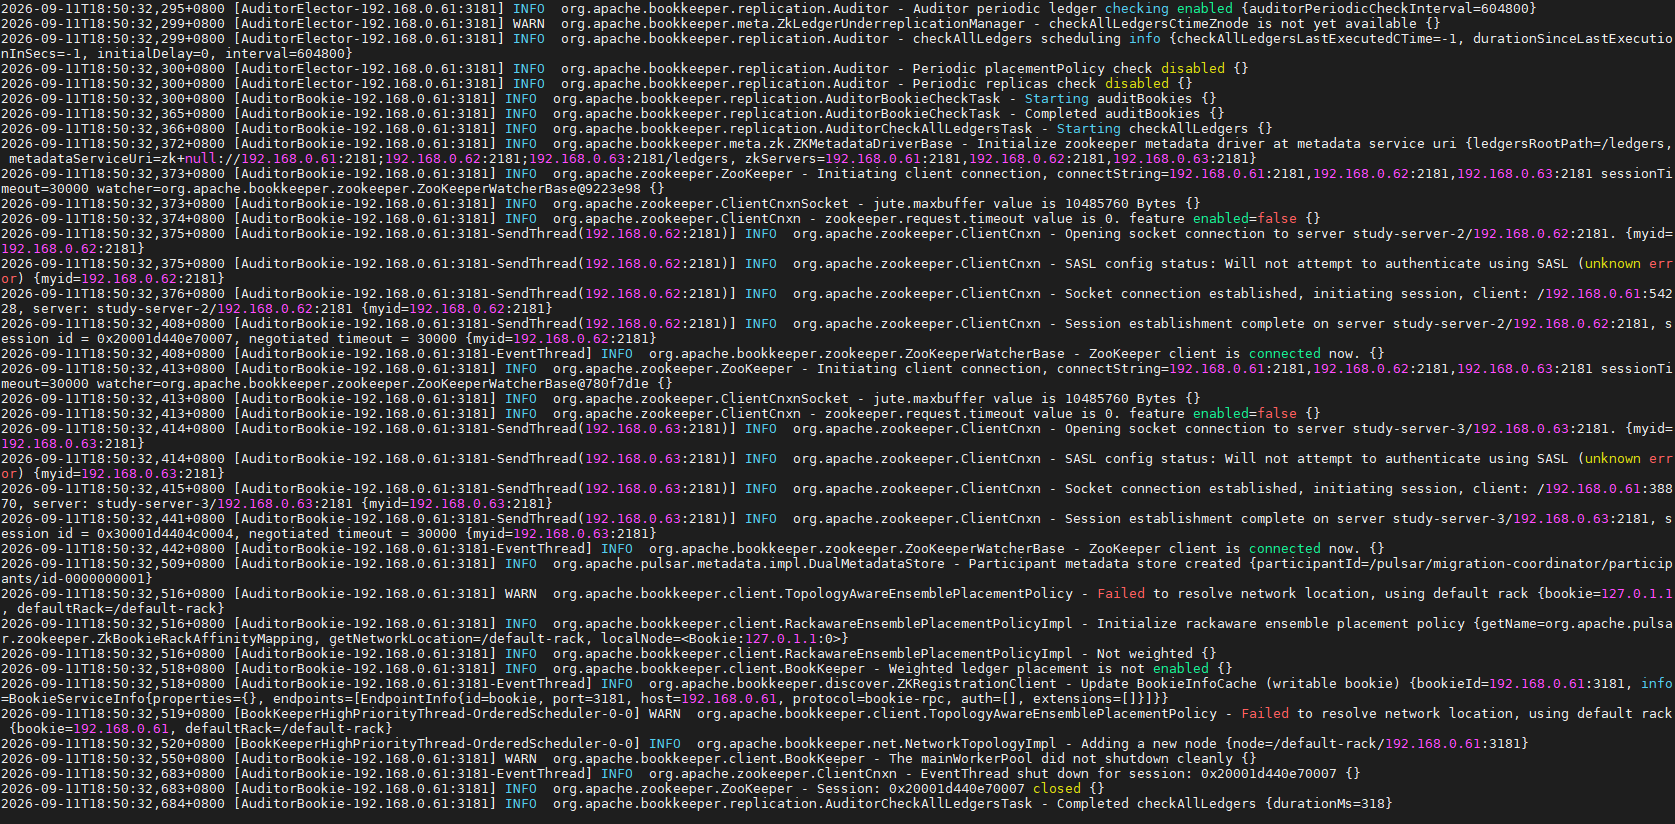The width and height of the screenshot is (1675, 824).
Task: Click "Update BookieInfoCache (writable bookie)" text
Action: point(1241,684)
